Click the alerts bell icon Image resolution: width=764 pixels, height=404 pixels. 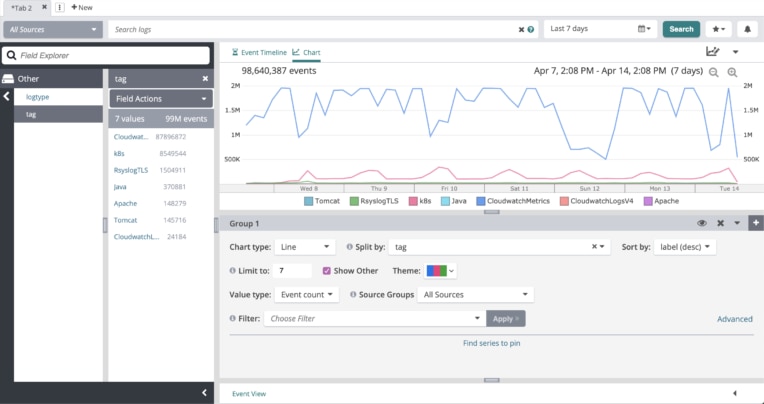coord(747,29)
